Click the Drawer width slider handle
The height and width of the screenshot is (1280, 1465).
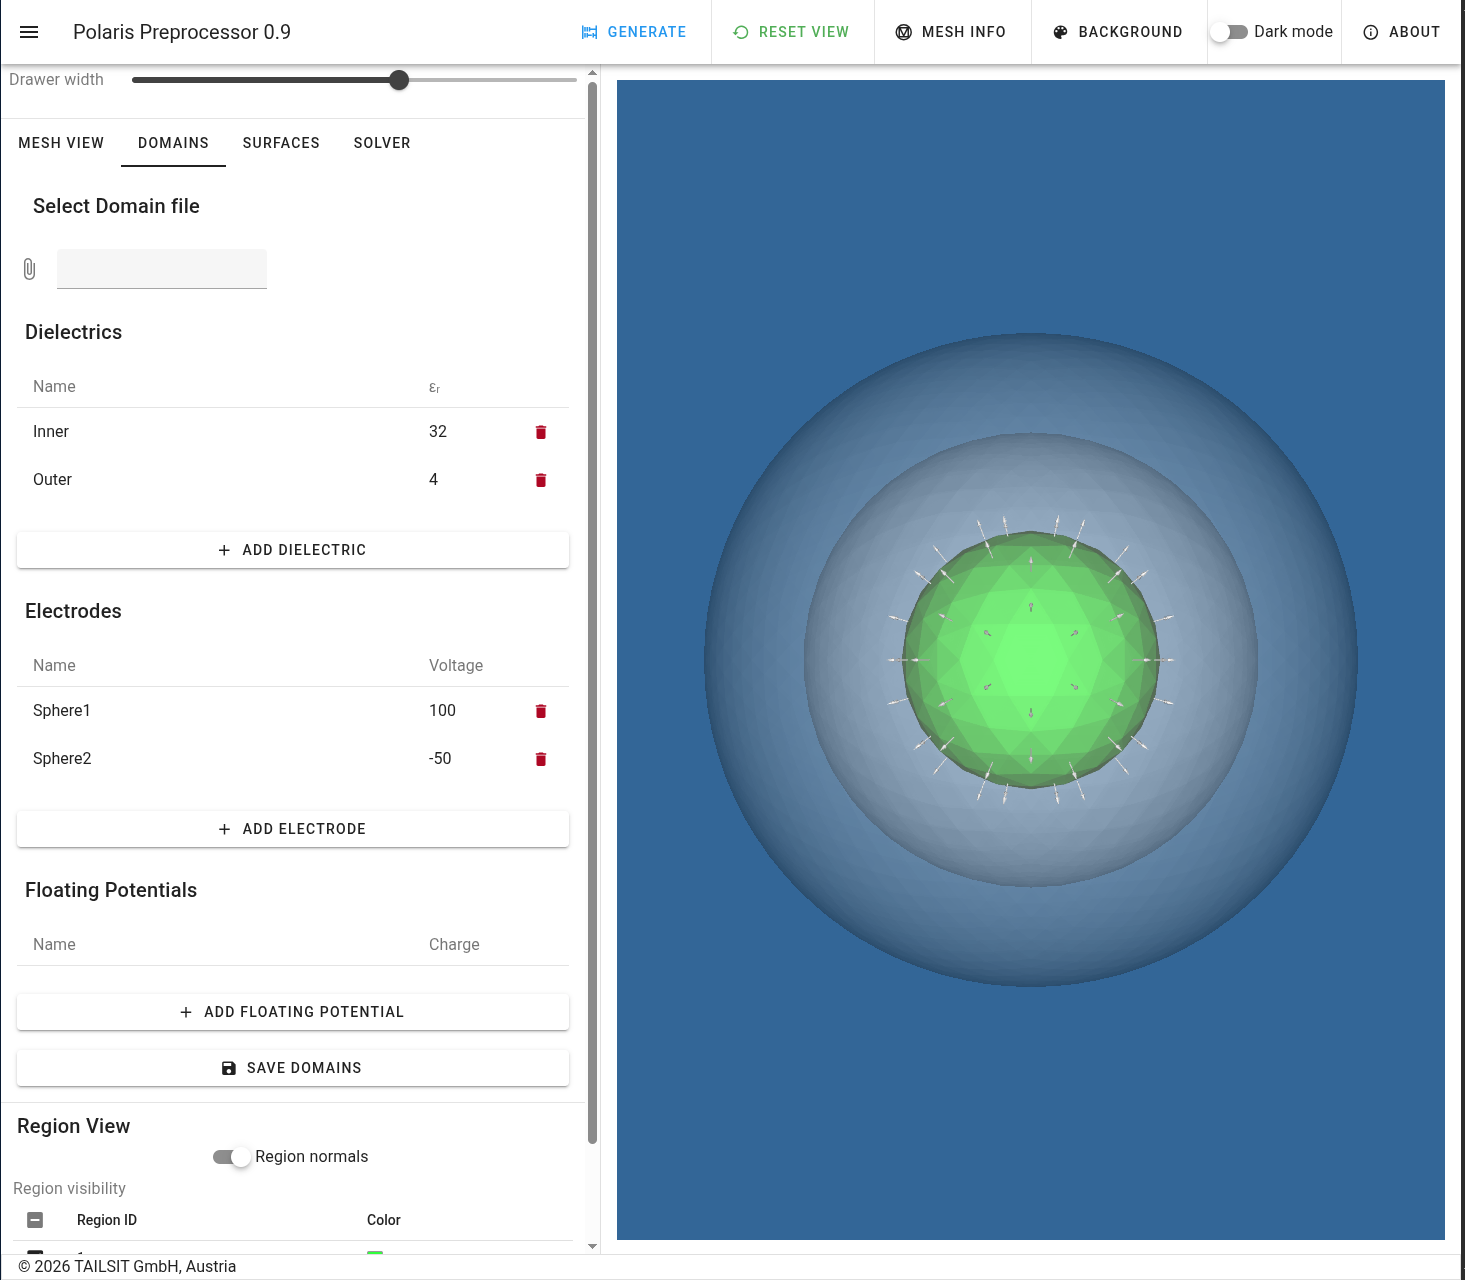click(399, 80)
